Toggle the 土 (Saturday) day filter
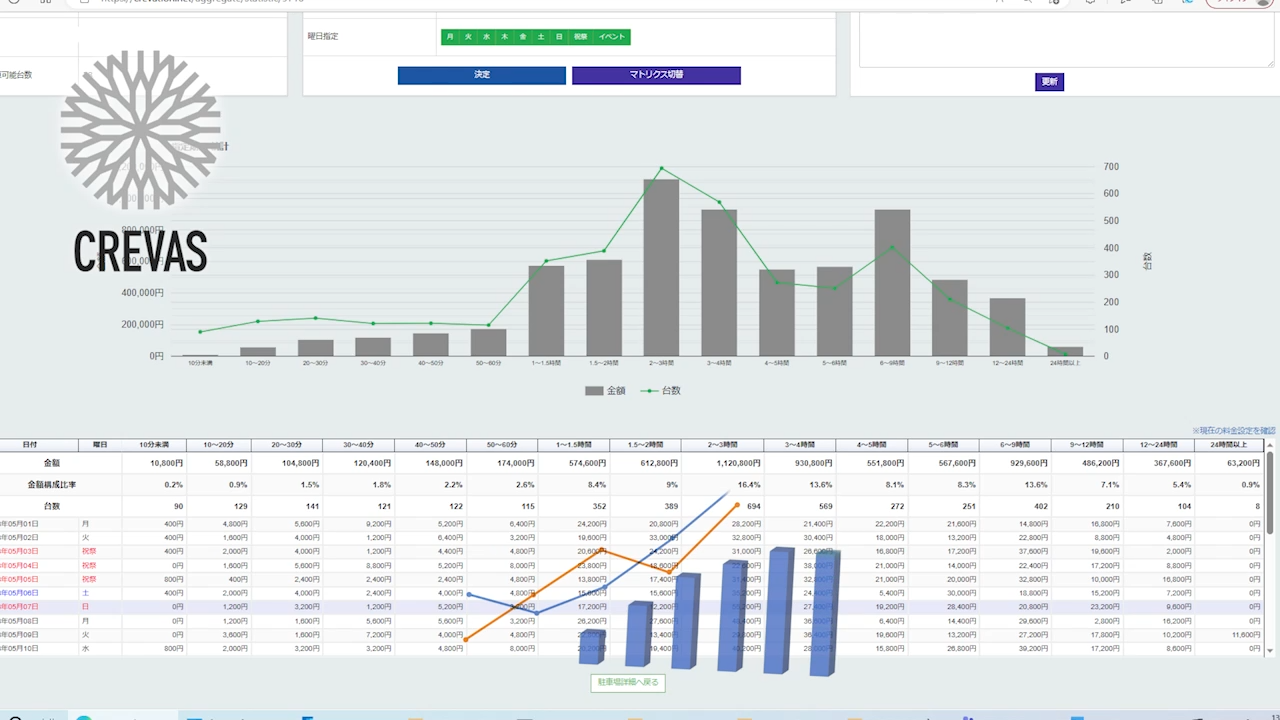The height and width of the screenshot is (720, 1280). 541,37
